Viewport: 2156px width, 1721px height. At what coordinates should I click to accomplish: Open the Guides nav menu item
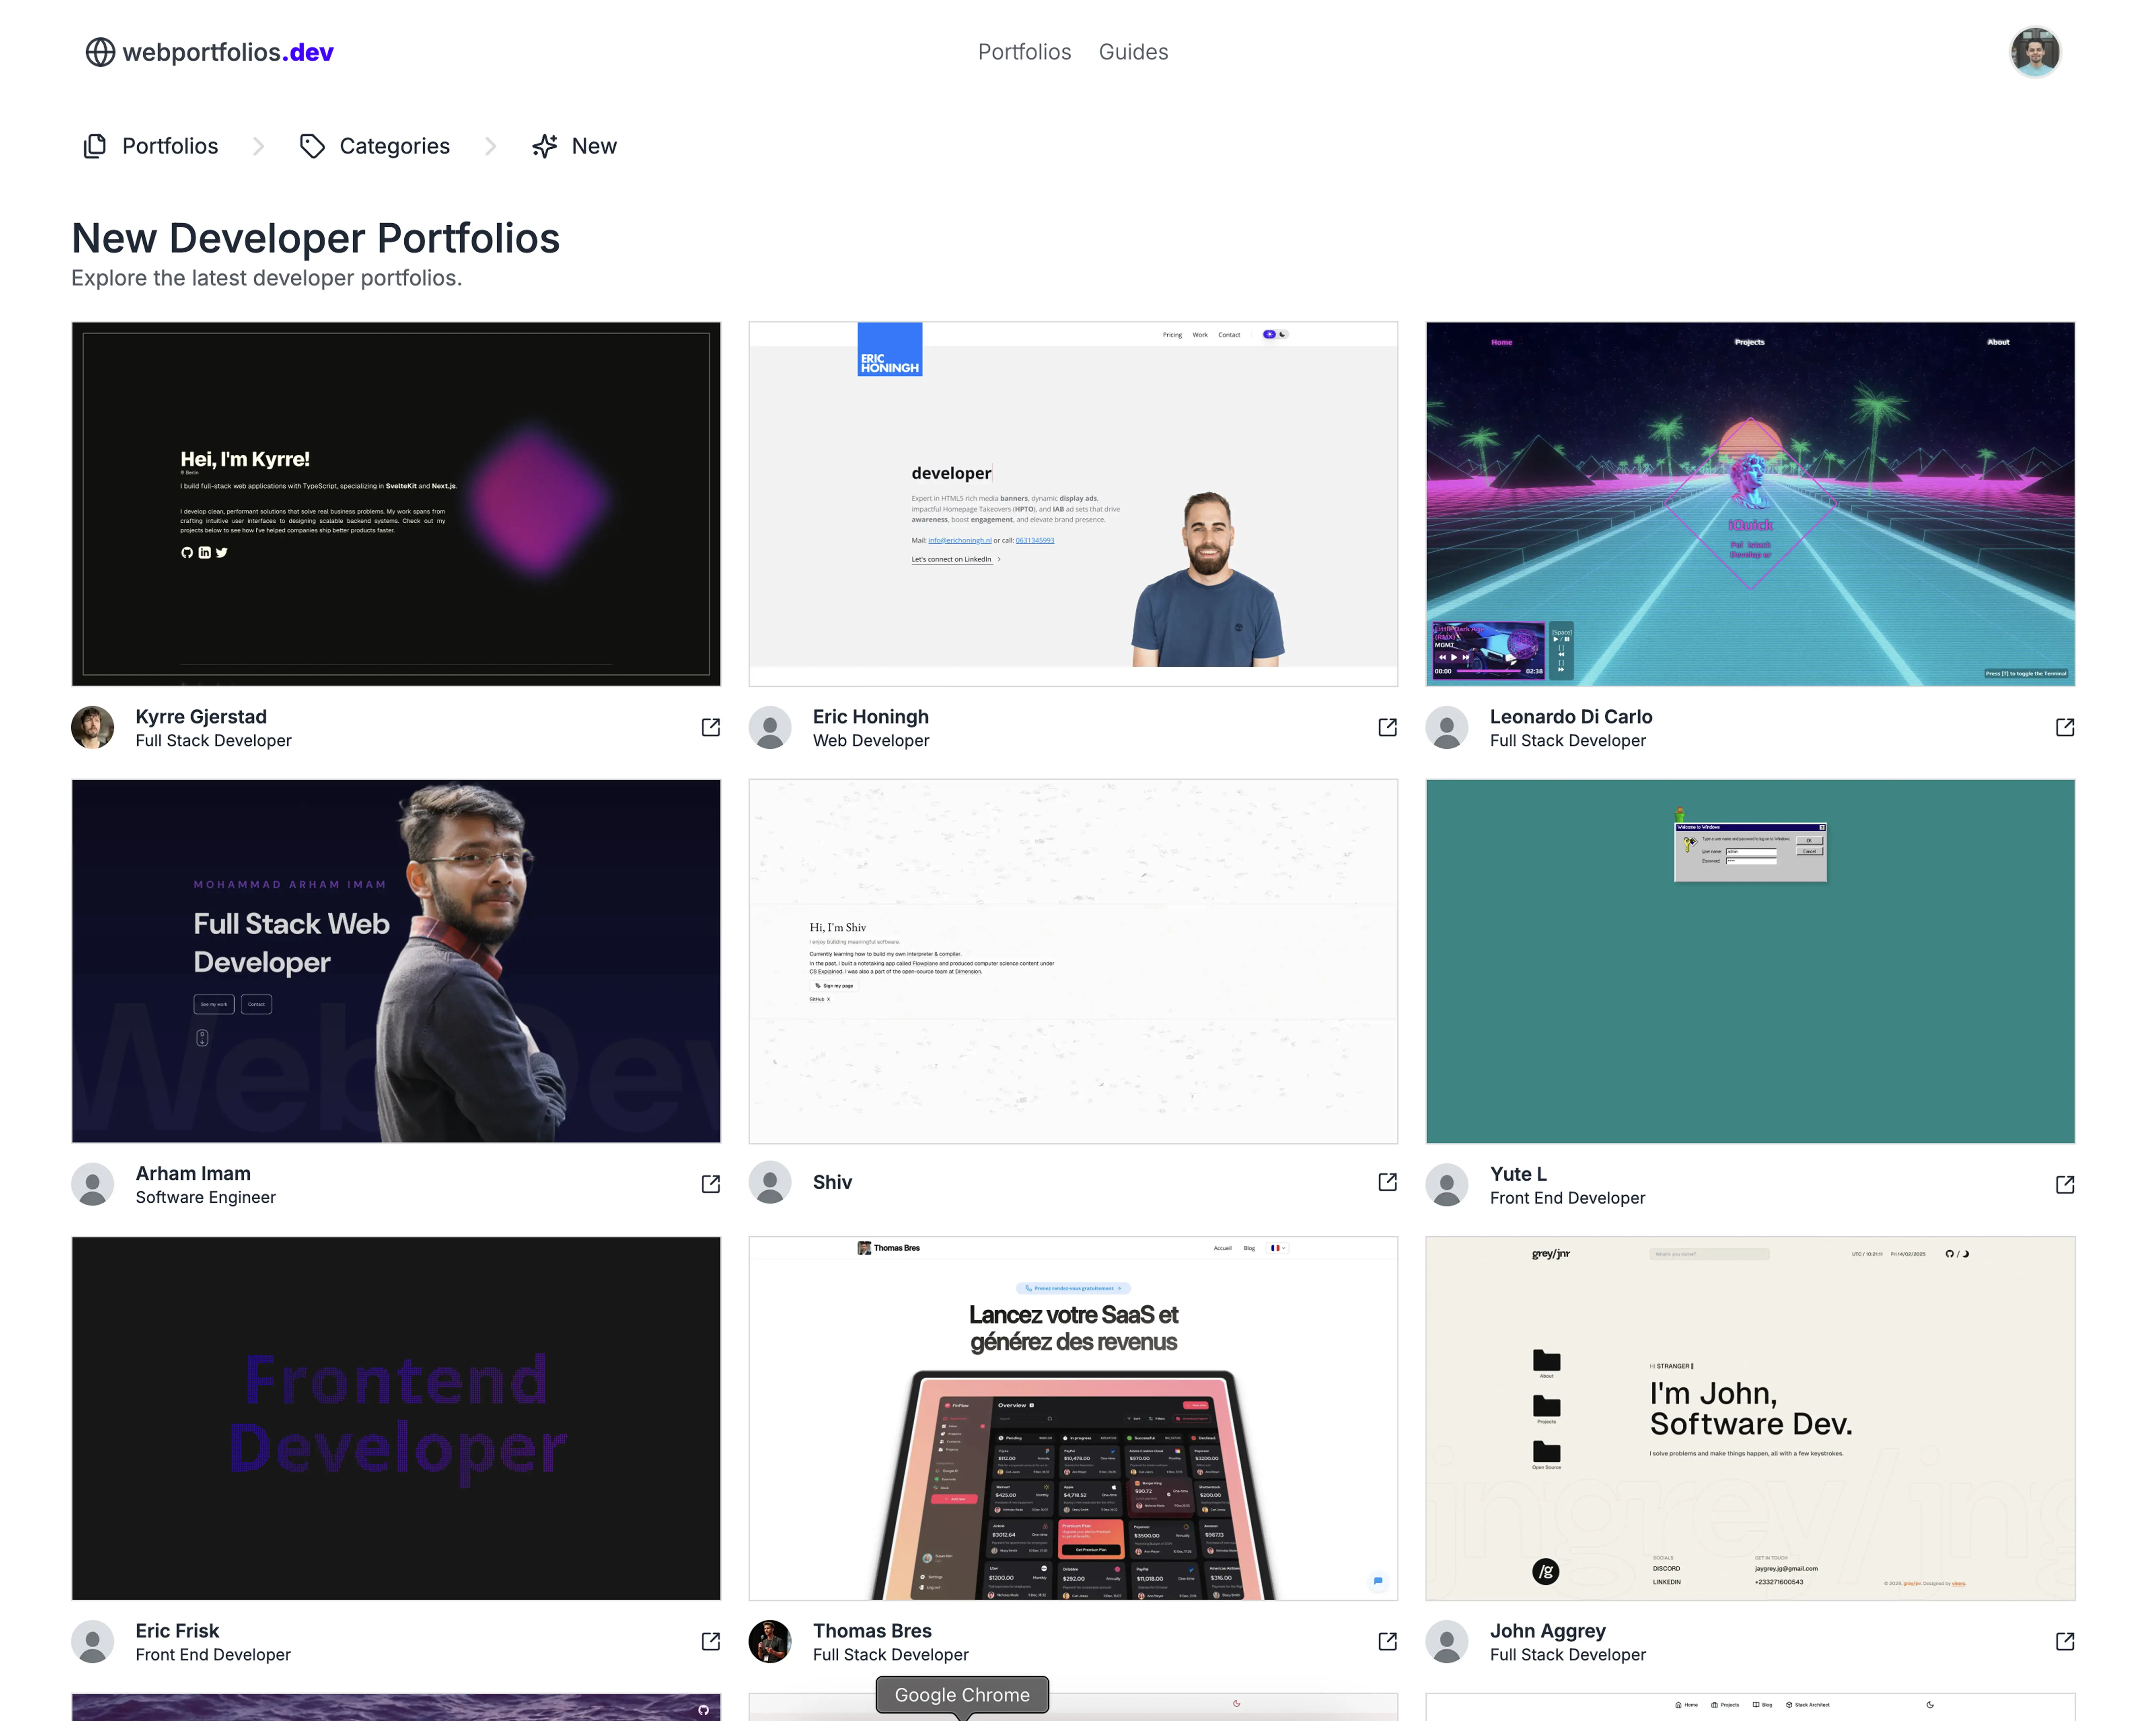click(1133, 52)
